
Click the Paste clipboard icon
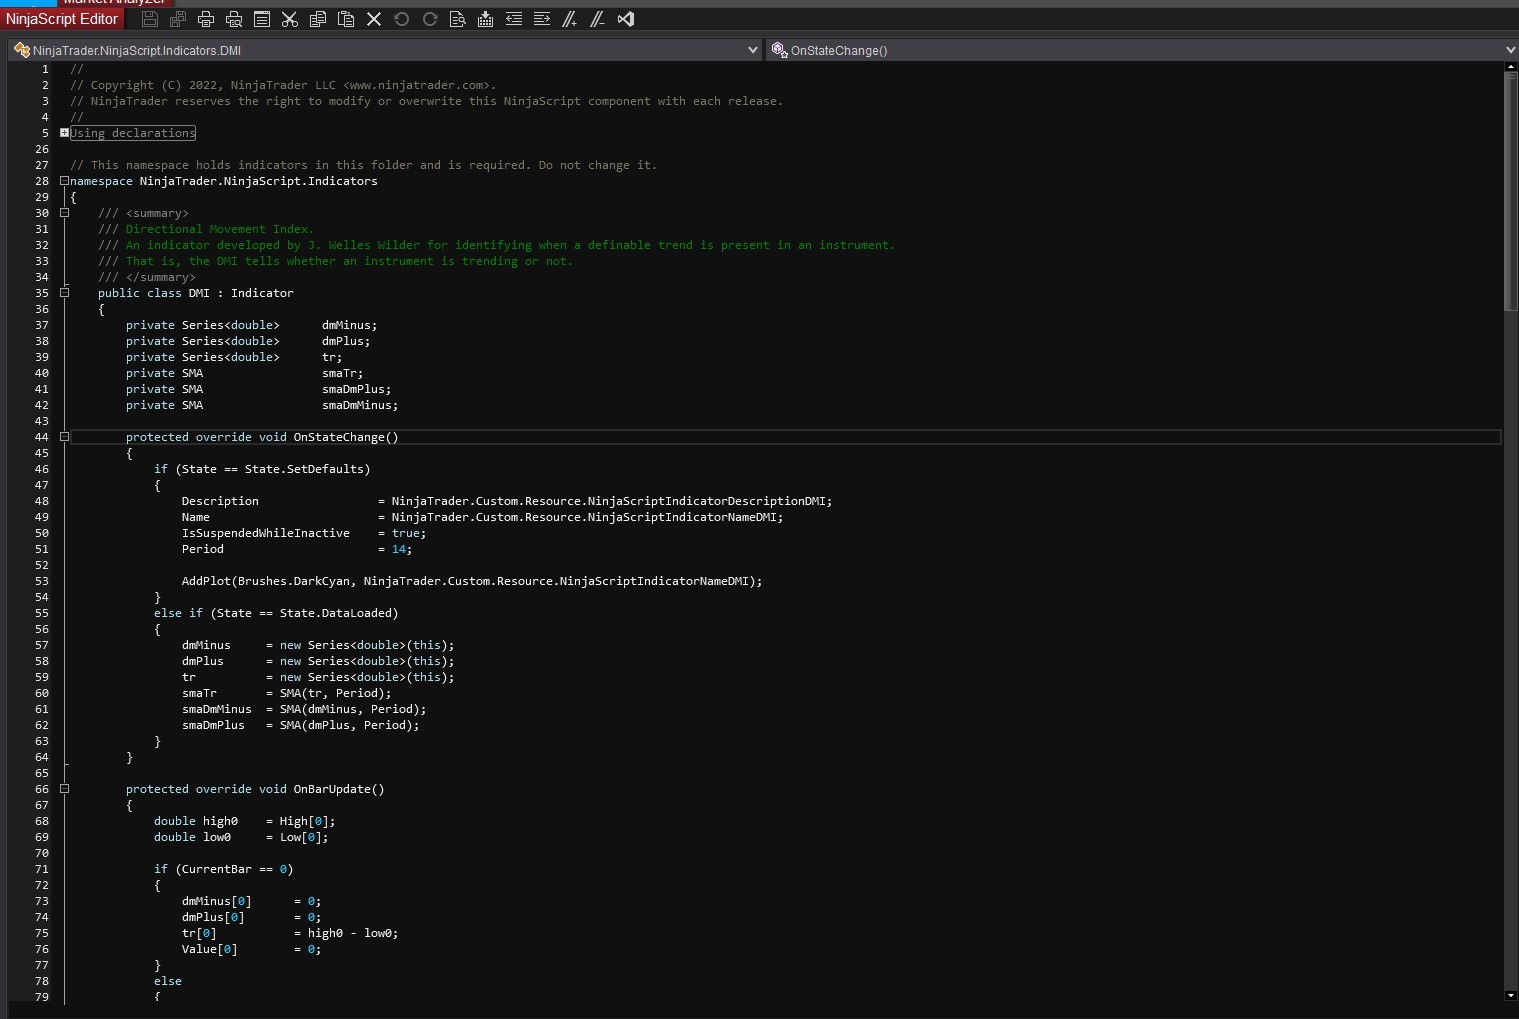click(x=346, y=19)
